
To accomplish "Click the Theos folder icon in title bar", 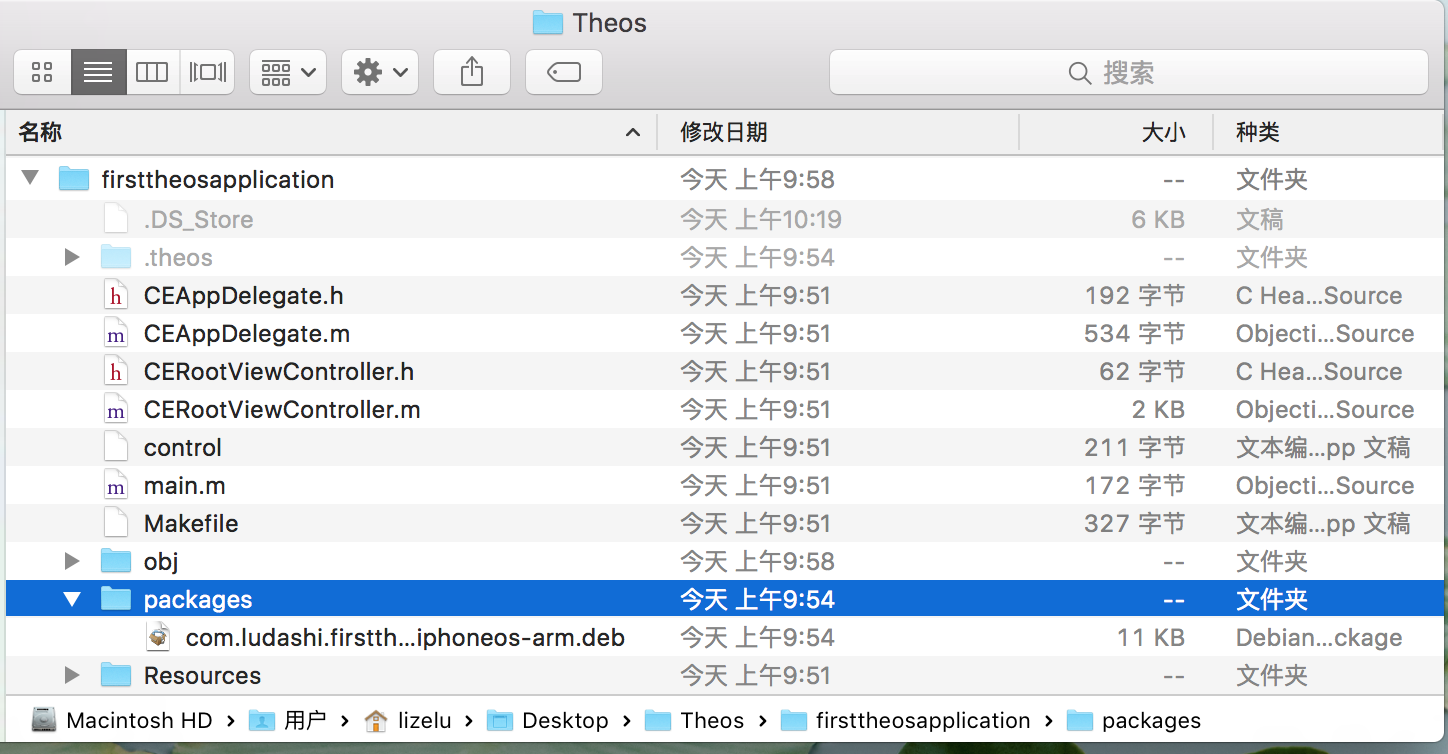I will pos(547,22).
